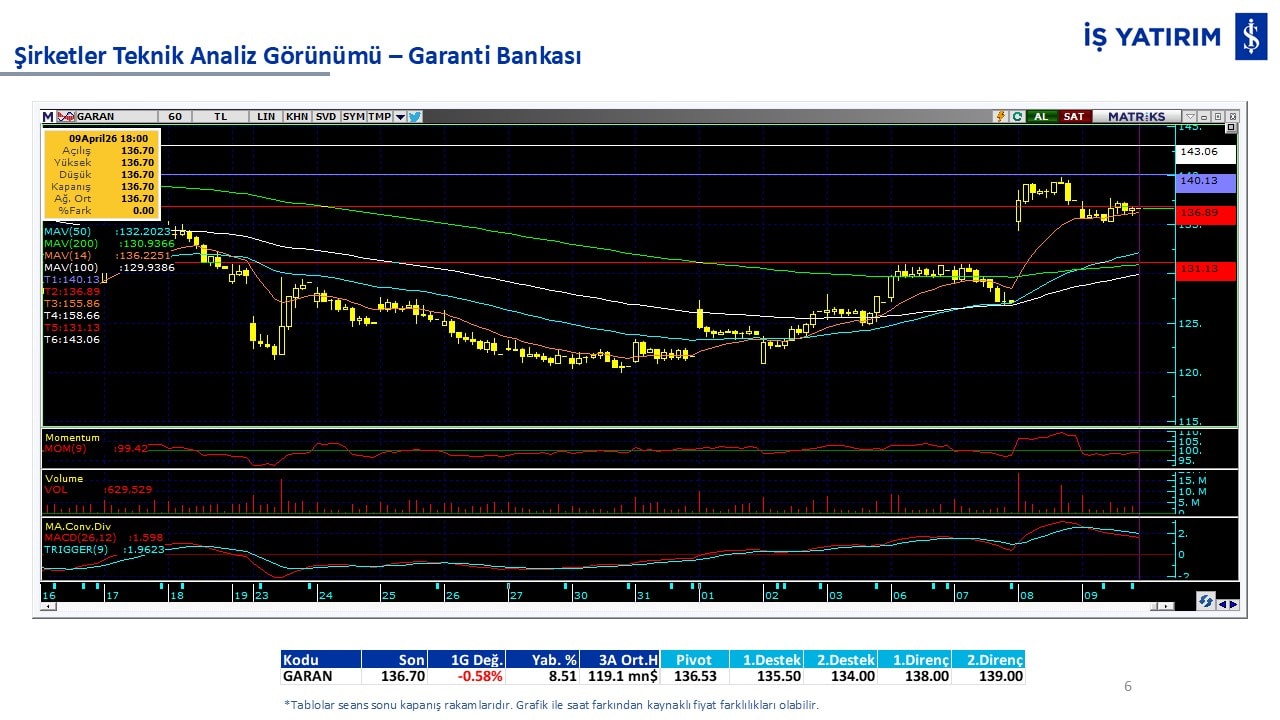
Task: Expand the triangle menu beside MATRIKS
Action: [x=1190, y=117]
